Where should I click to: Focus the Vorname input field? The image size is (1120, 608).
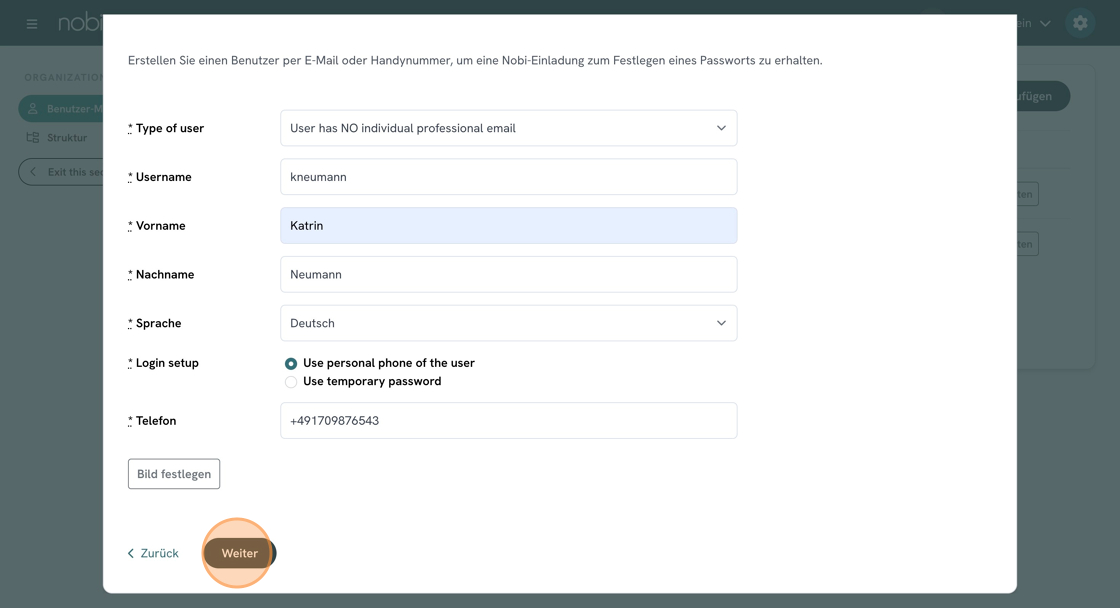[508, 226]
